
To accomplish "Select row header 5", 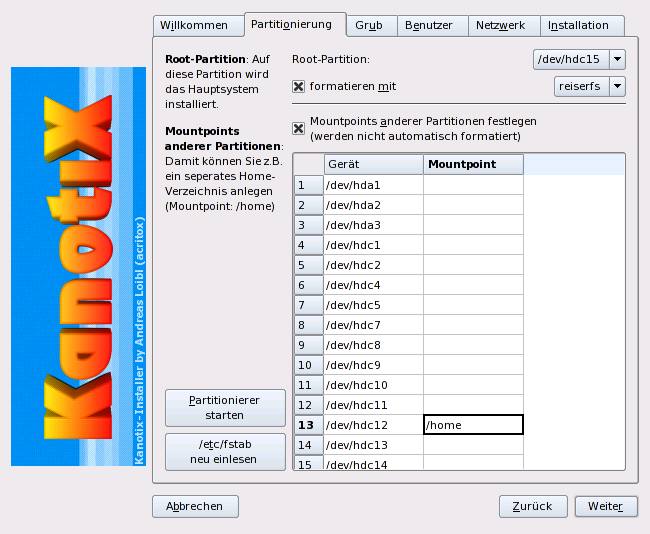I will coord(308,265).
